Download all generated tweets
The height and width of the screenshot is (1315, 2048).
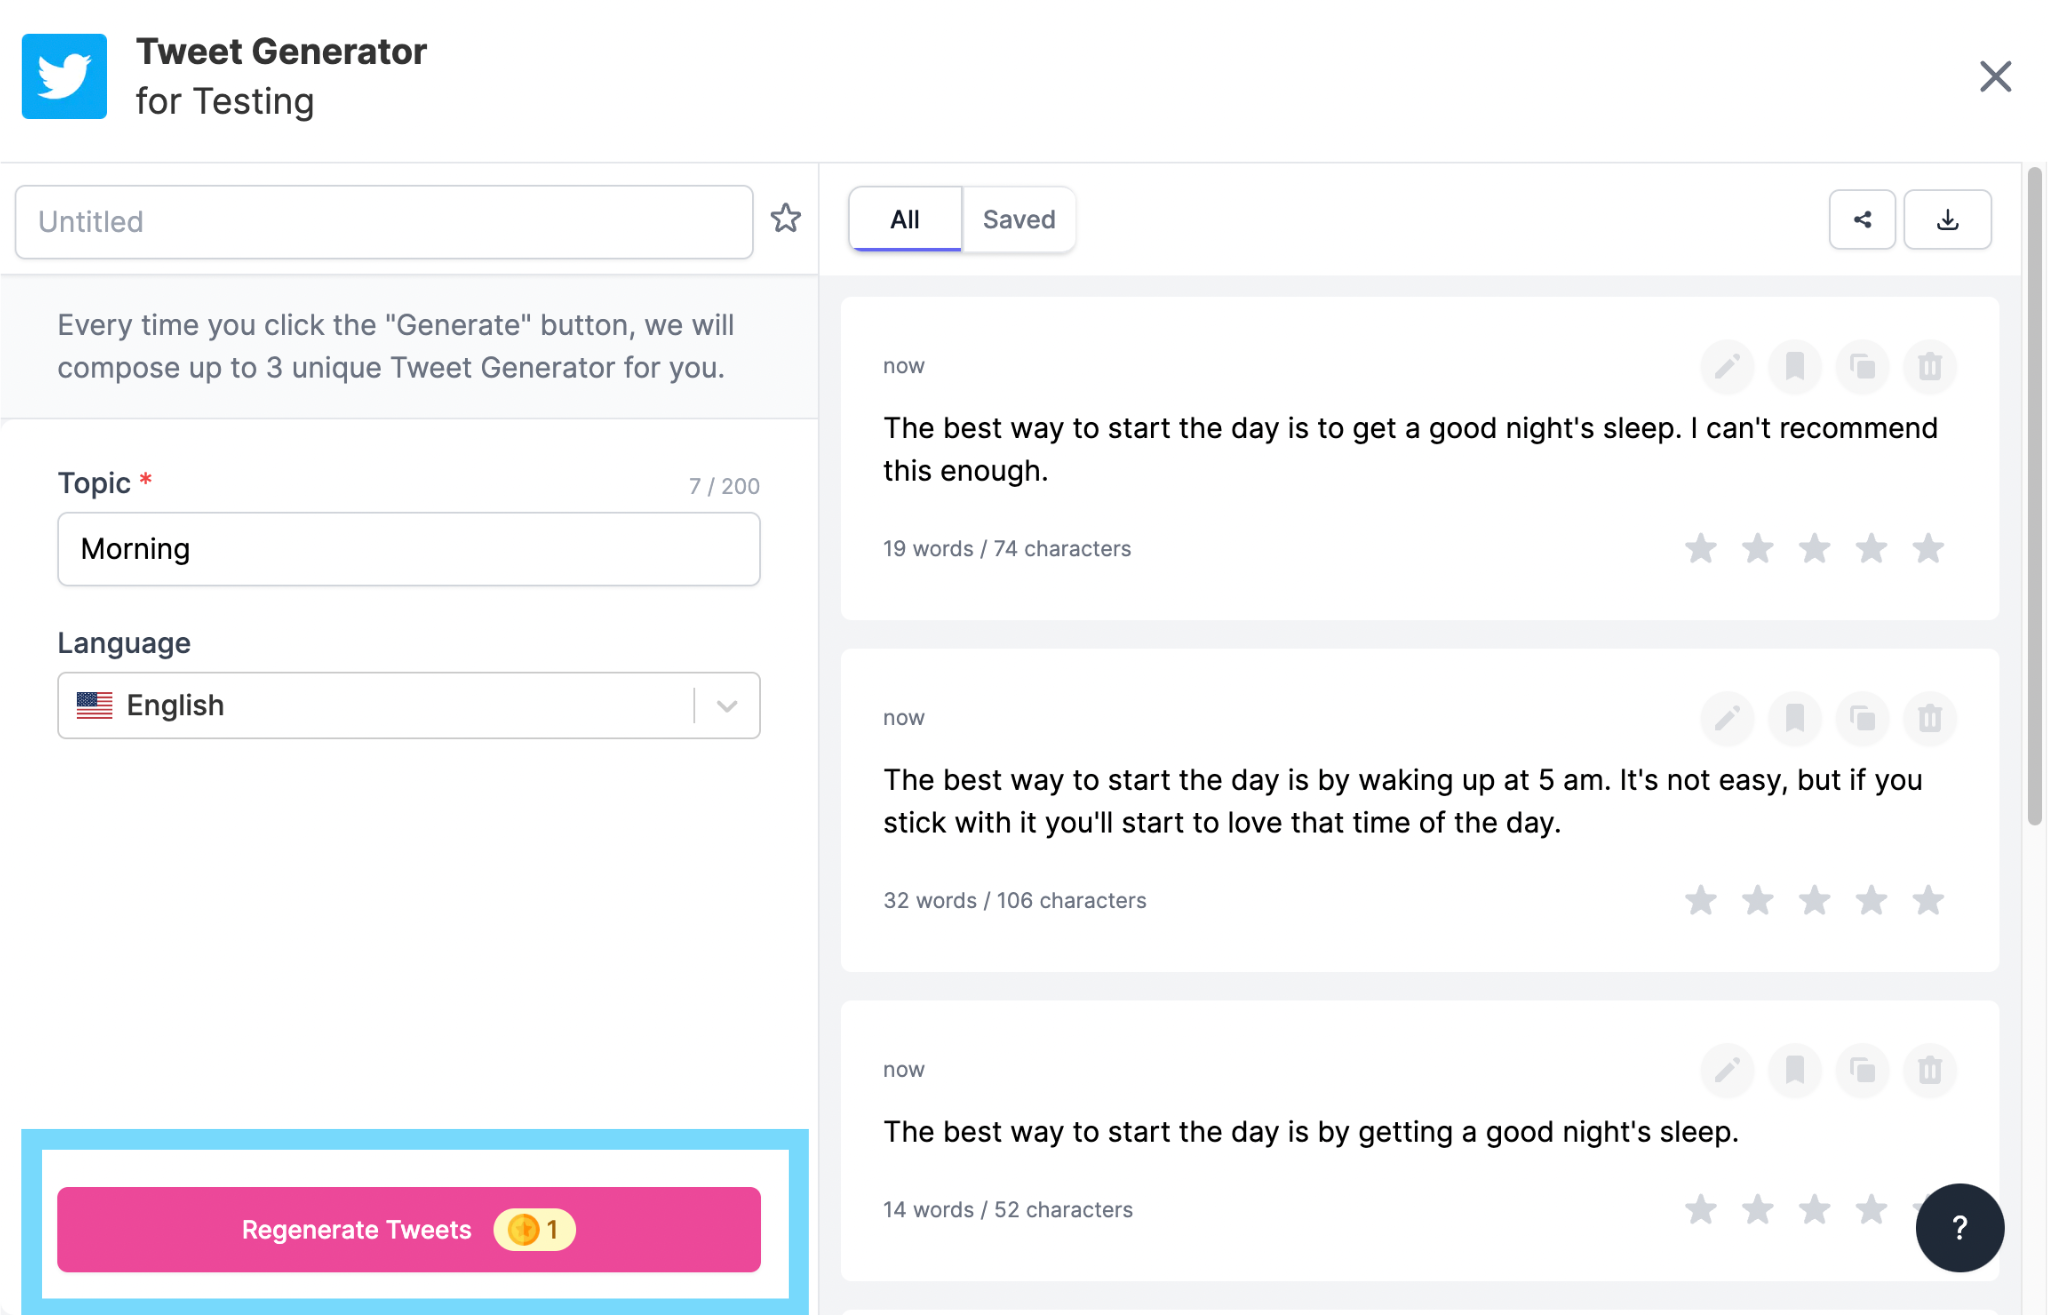click(x=1947, y=219)
